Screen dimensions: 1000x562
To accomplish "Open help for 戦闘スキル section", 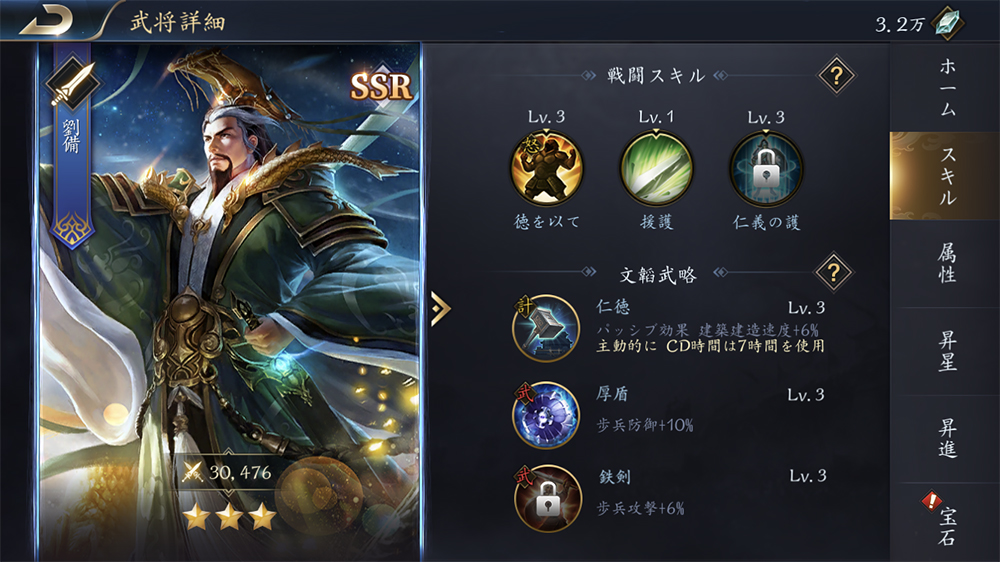I will 836,76.
